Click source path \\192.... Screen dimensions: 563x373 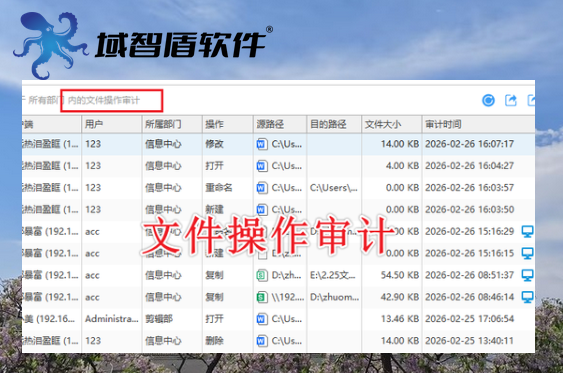(x=288, y=297)
